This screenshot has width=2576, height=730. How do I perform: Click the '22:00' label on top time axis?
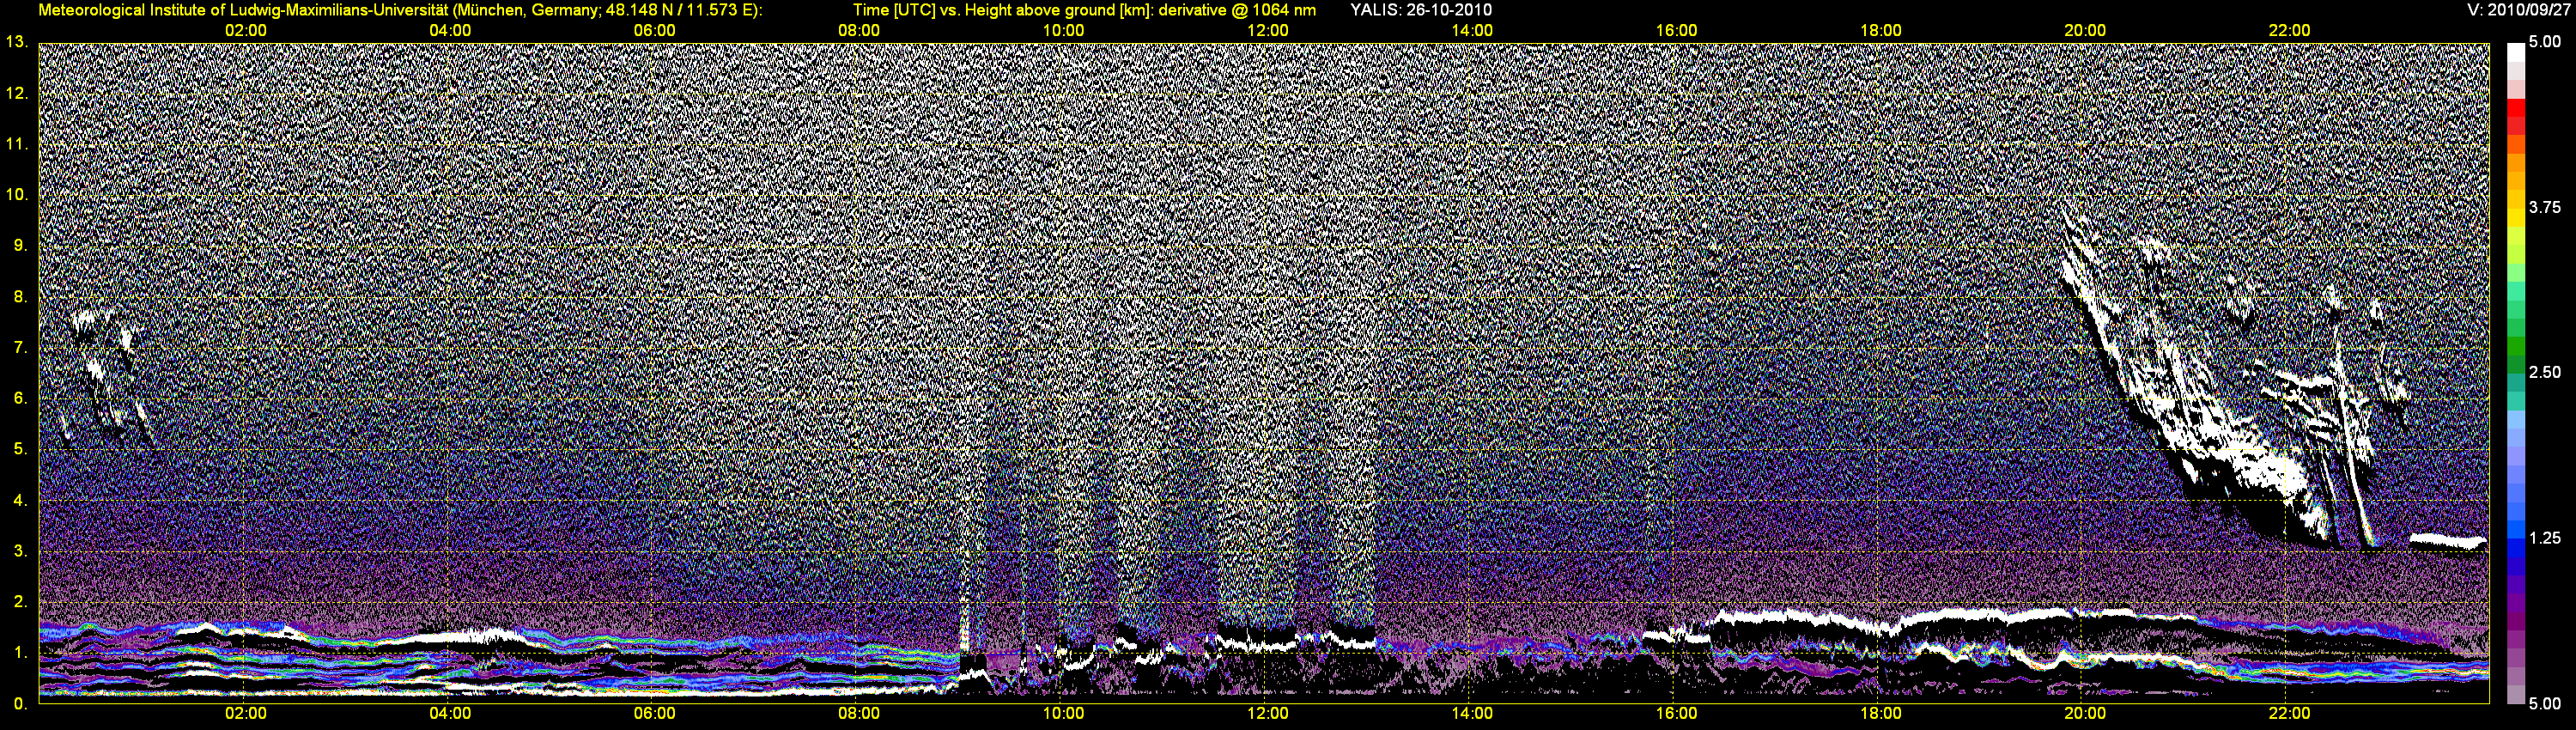(x=2289, y=31)
